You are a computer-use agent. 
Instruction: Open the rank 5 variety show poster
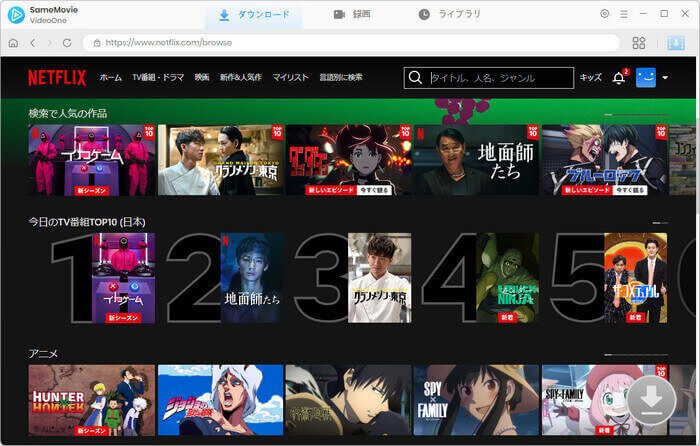pos(636,278)
